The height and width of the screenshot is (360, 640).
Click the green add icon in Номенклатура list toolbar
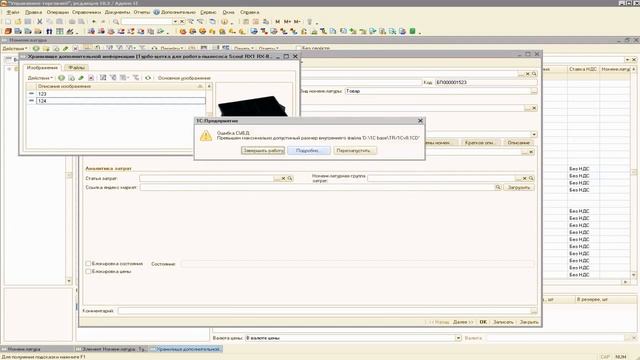(36, 49)
